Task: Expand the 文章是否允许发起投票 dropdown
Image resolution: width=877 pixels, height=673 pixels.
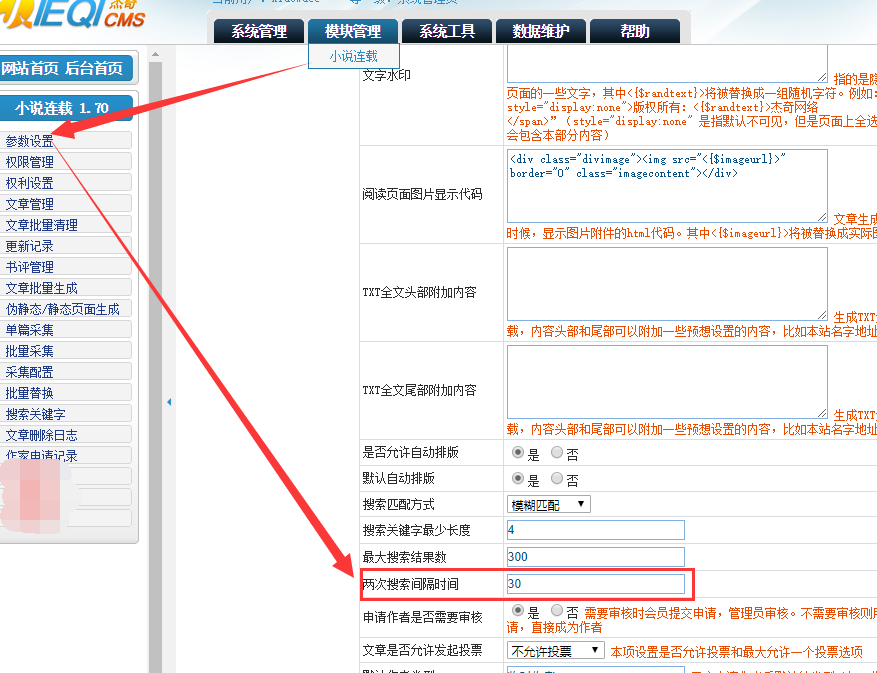Action: [555, 651]
